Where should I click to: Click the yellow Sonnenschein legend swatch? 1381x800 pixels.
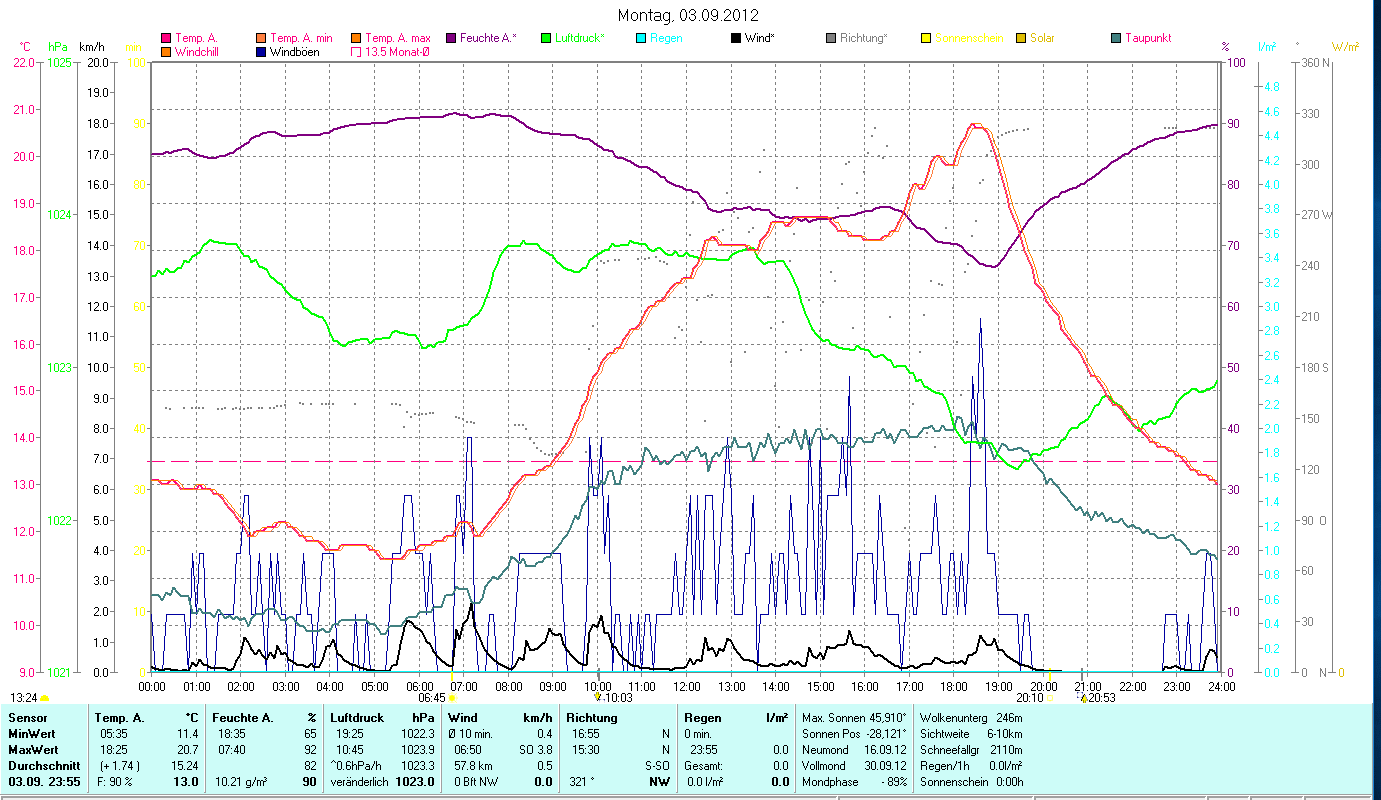(x=925, y=39)
